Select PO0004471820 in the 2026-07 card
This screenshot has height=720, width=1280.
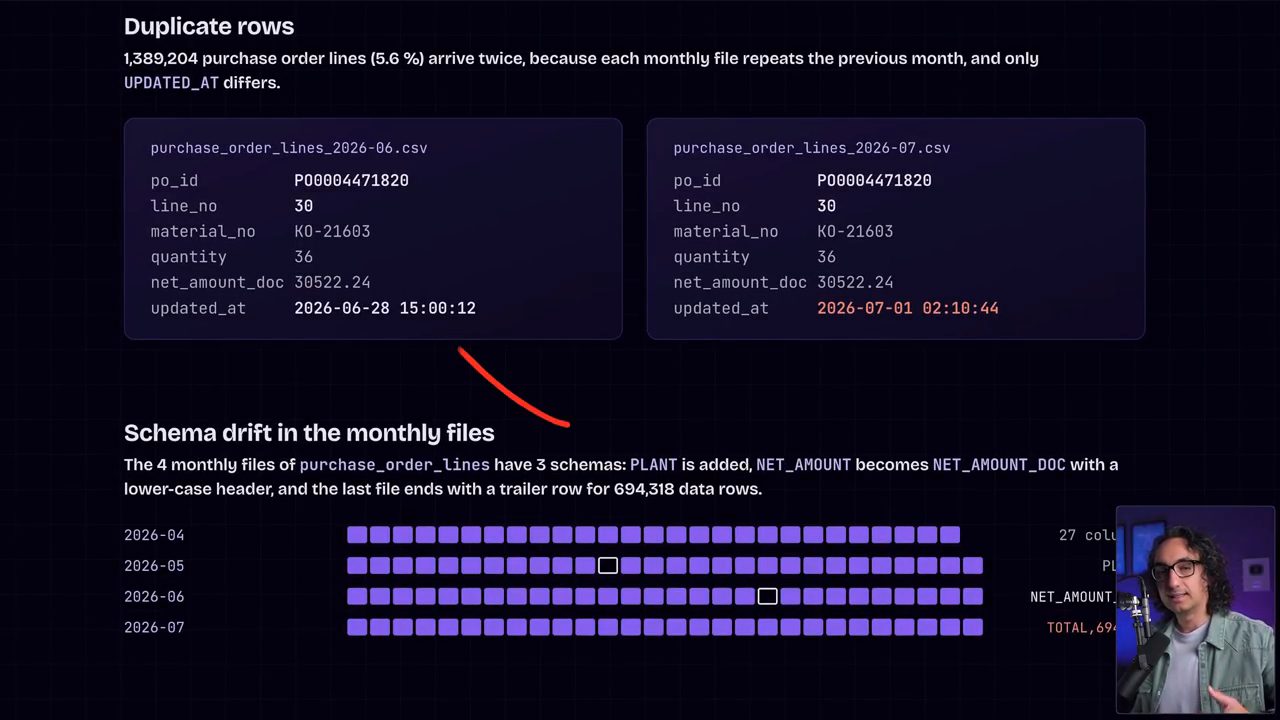click(874, 181)
